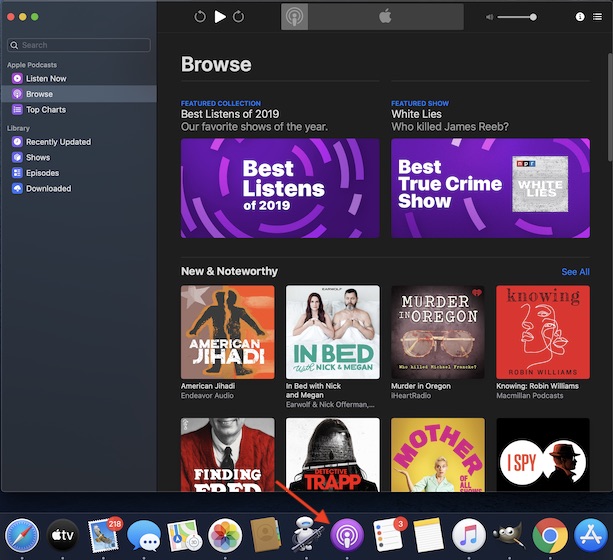Launch Safari from the Dock
Image resolution: width=613 pixels, height=560 pixels.
pyautogui.click(x=23, y=535)
